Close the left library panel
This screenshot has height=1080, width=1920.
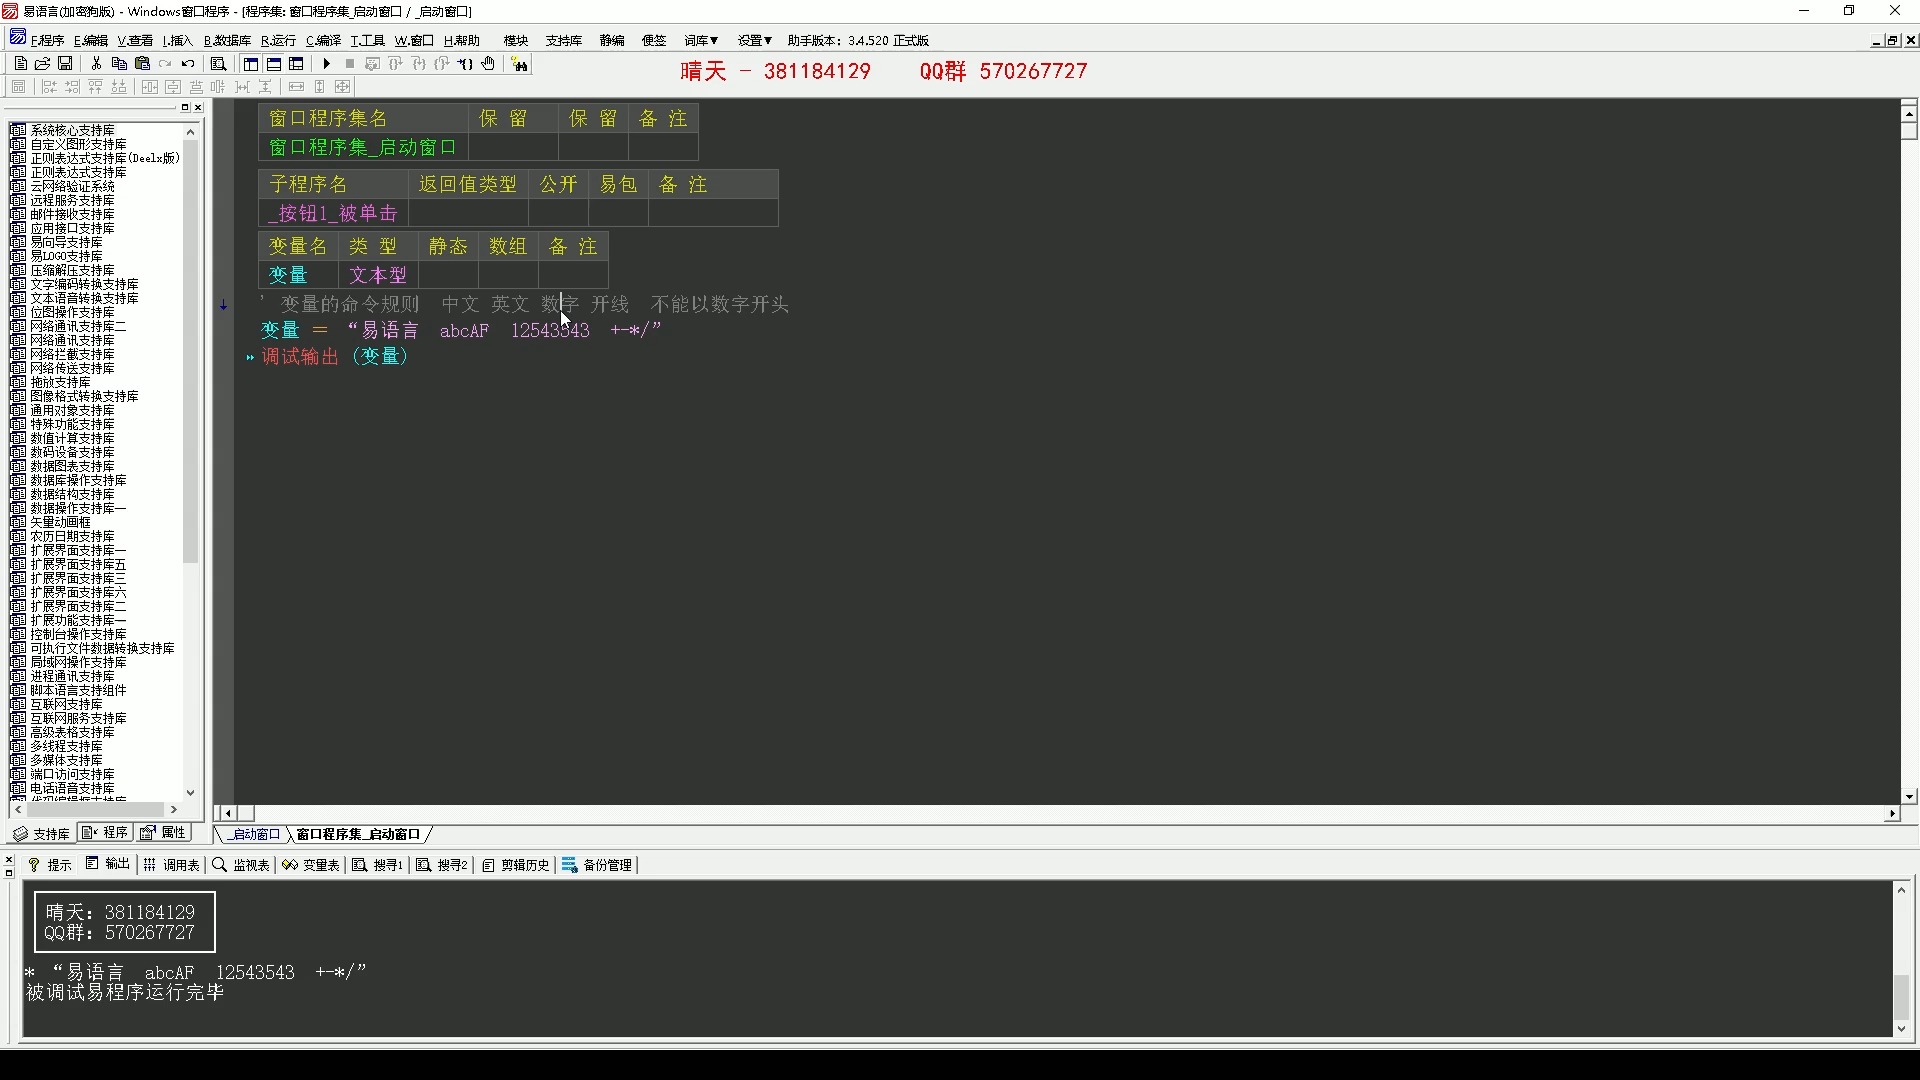(x=198, y=107)
